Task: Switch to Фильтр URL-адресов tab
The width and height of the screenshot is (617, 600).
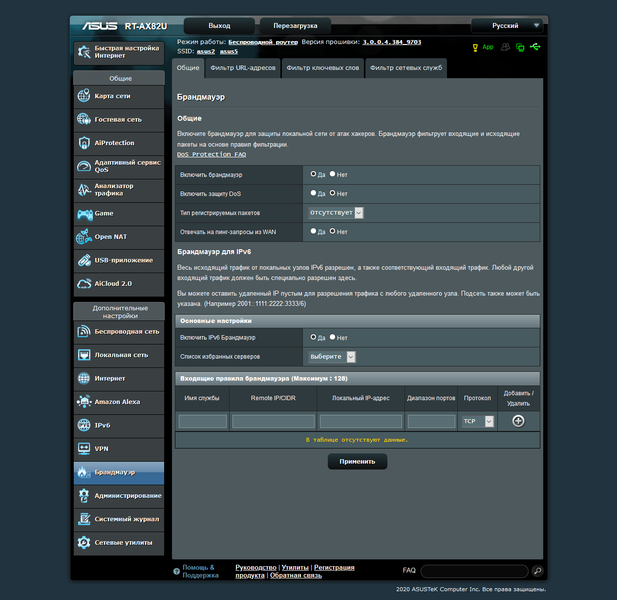Action: [x=243, y=68]
